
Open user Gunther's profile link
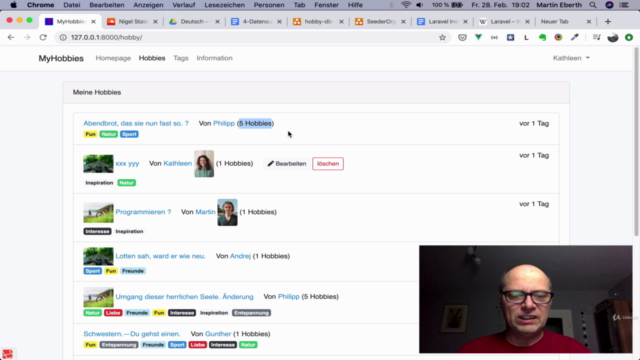[218, 334]
